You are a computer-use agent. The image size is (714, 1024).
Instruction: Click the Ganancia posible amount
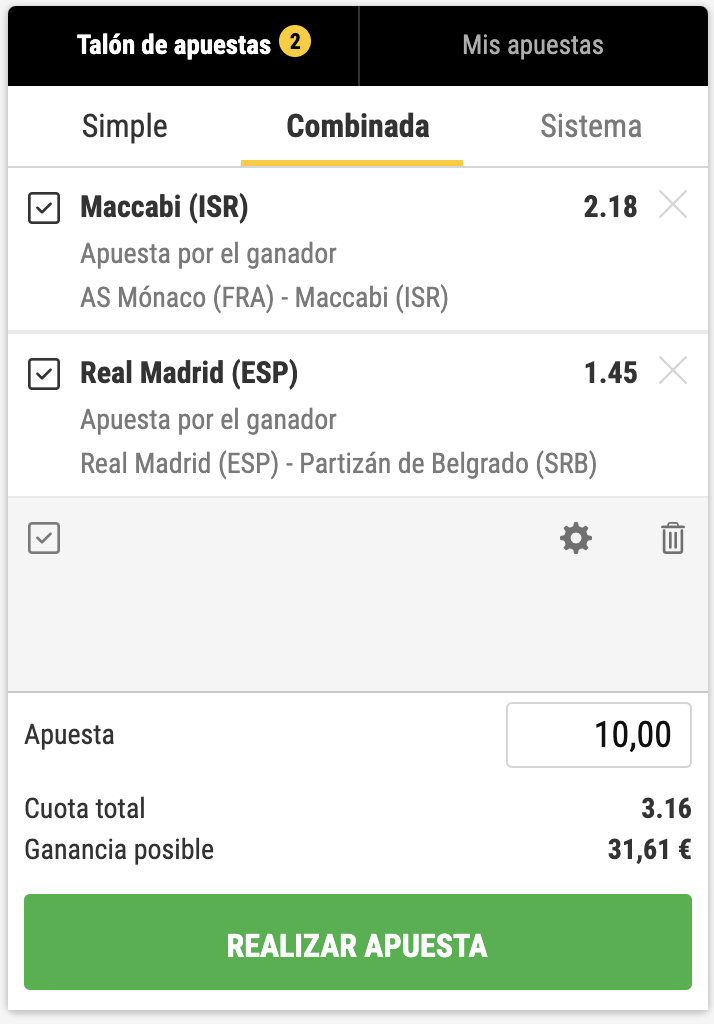(648, 850)
